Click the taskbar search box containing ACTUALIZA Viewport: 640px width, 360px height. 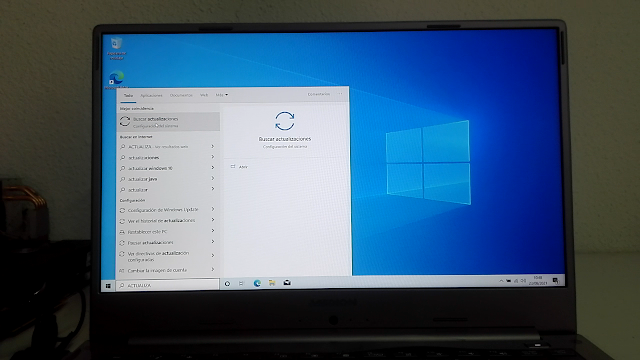coord(168,285)
